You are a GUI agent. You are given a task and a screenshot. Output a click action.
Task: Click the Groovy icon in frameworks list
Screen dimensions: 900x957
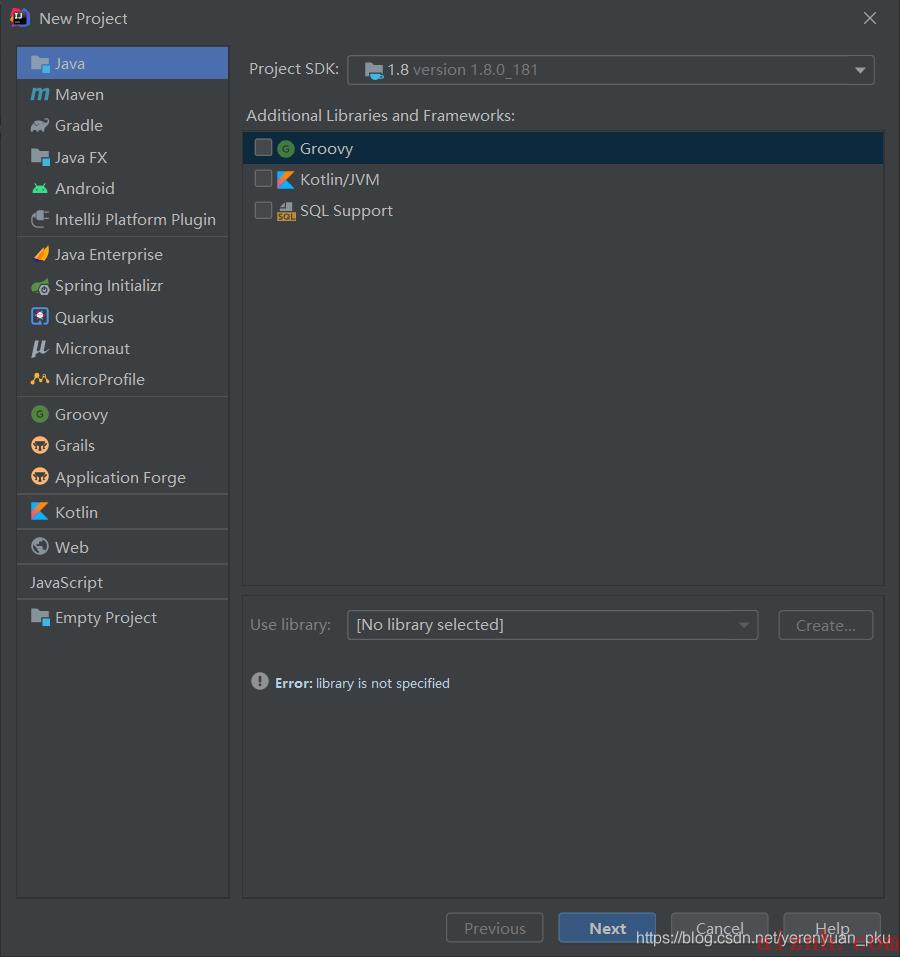click(286, 148)
